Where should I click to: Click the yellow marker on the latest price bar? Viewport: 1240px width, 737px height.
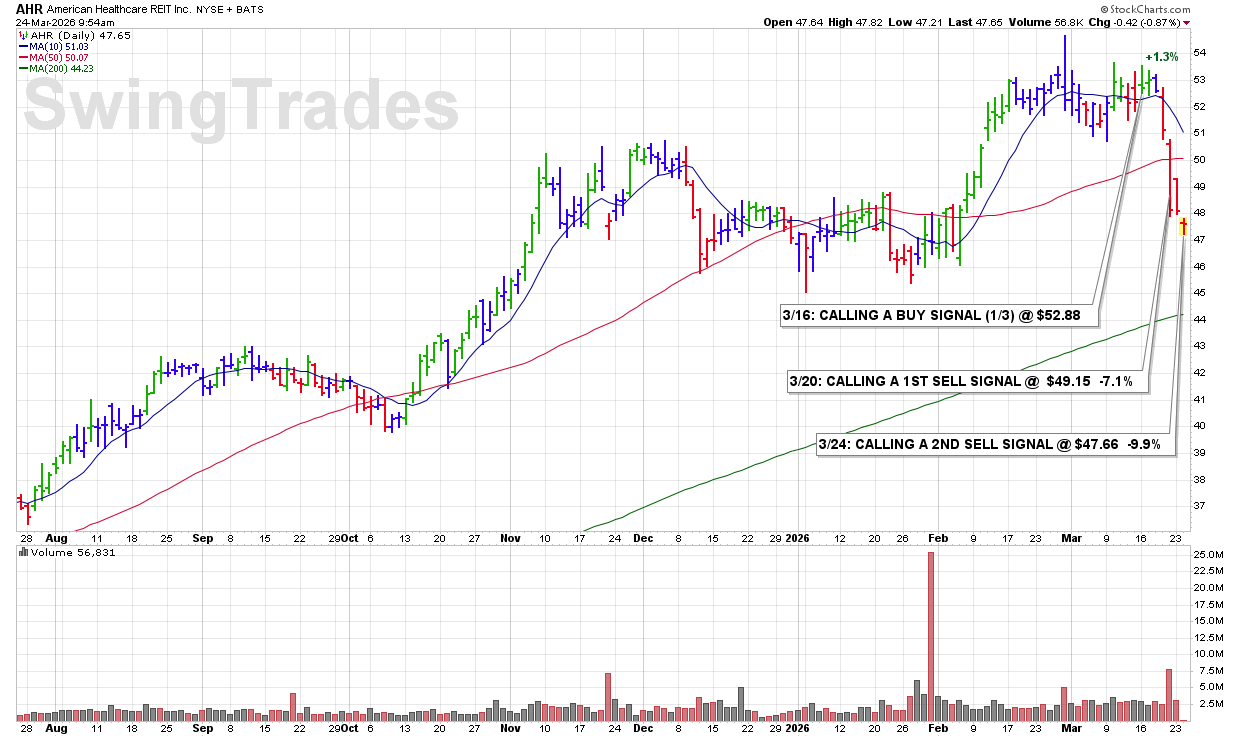click(1184, 227)
